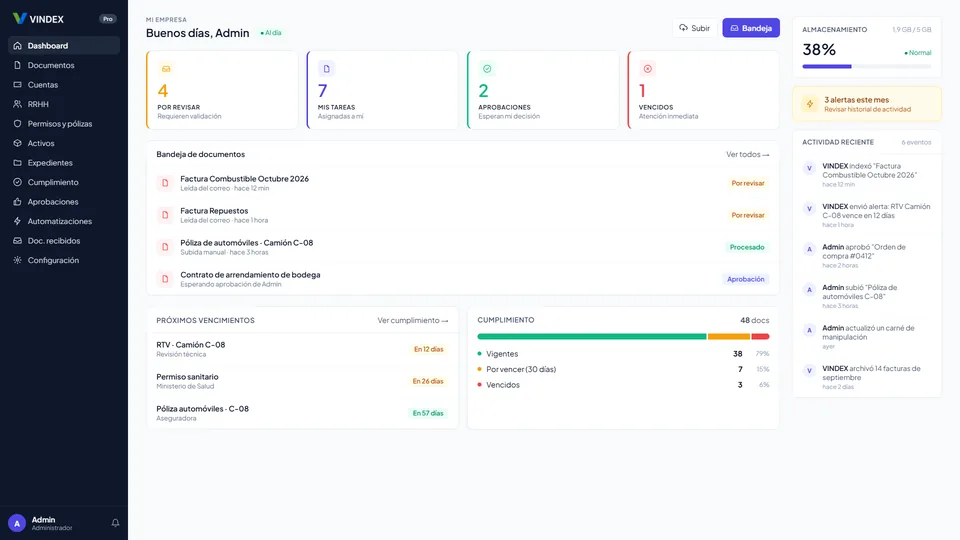The image size is (960, 540).
Task: Click the Factura Repuestos file icon
Action: [165, 215]
